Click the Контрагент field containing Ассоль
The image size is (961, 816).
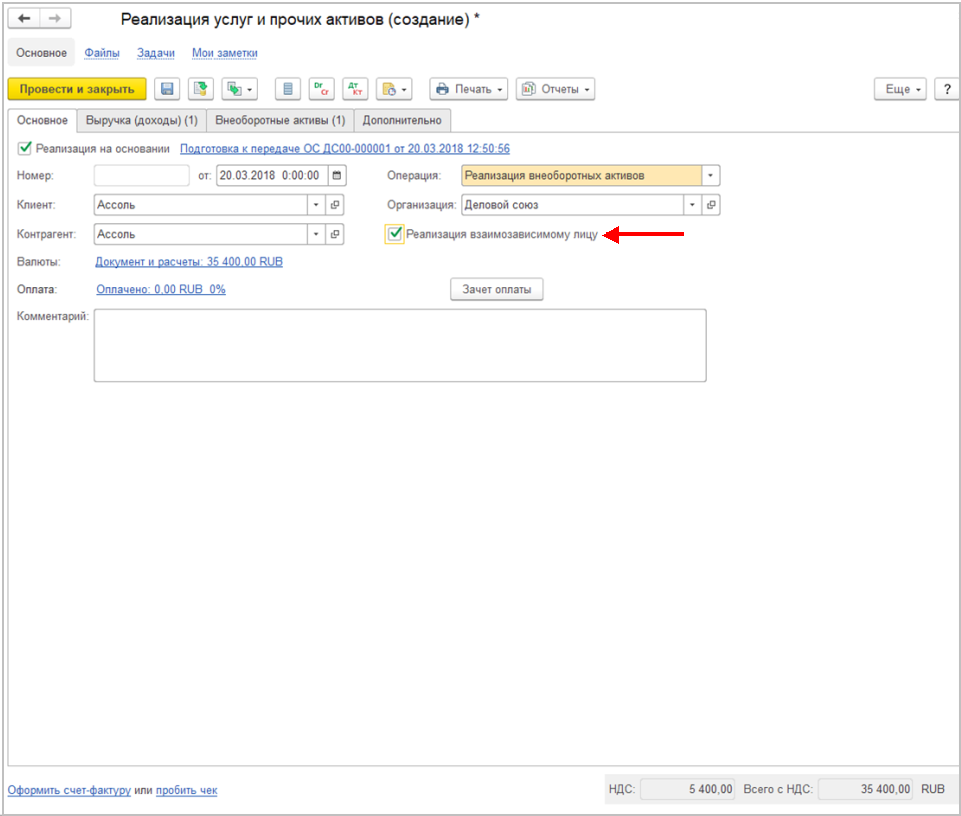click(x=200, y=234)
